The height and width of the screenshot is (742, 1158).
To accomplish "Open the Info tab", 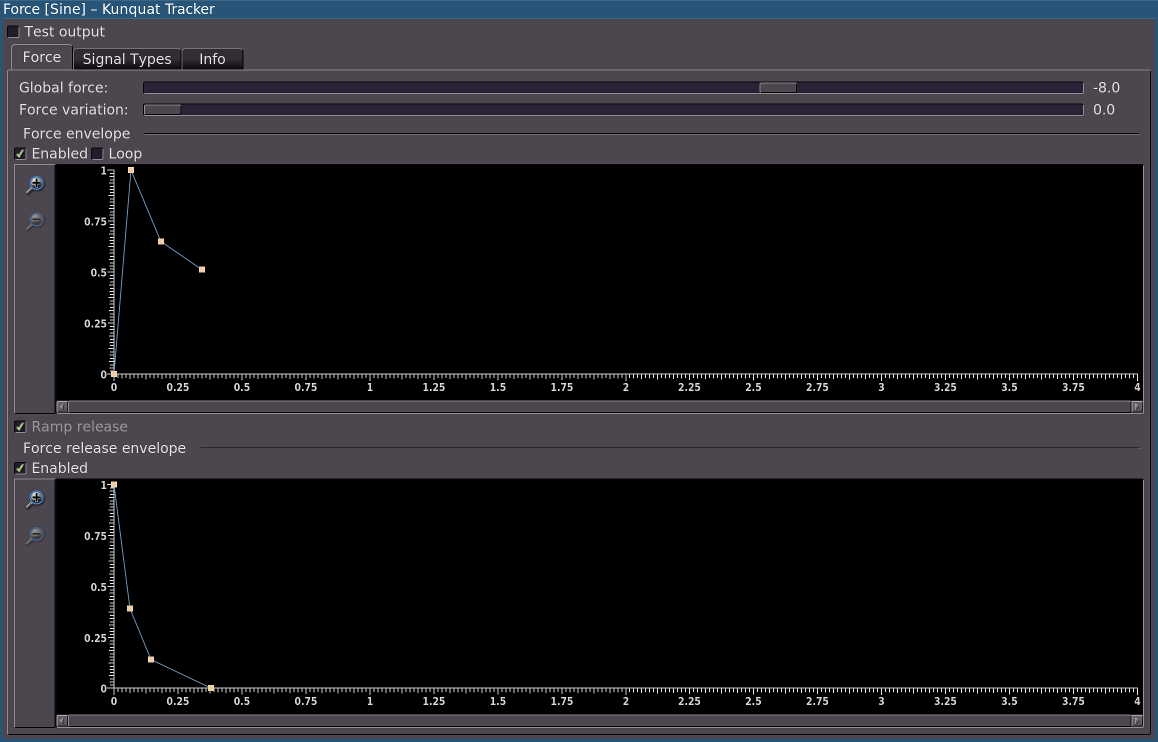I will (212, 59).
